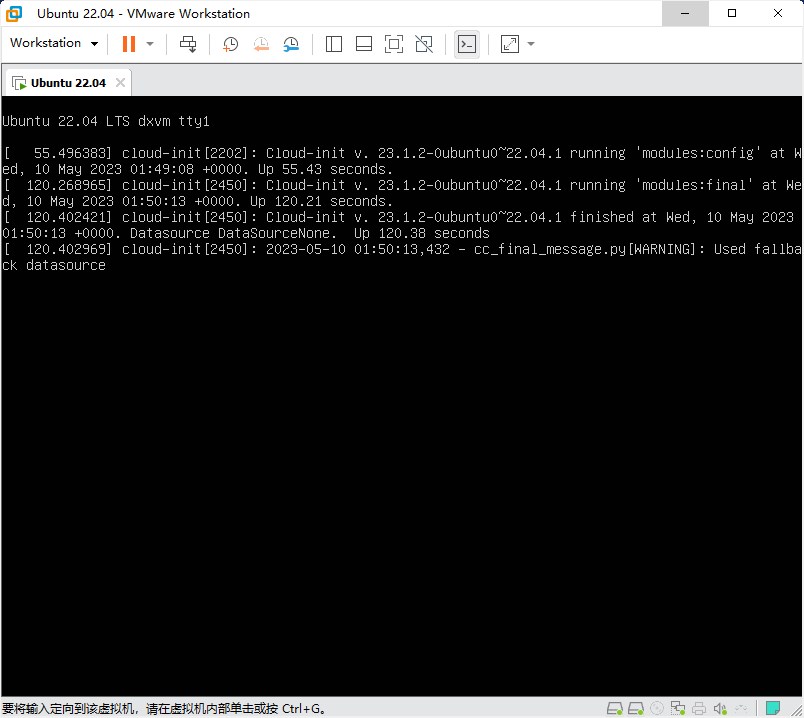Image resolution: width=804 pixels, height=718 pixels.
Task: Click the Ctrl+G input hint status text
Action: point(164,709)
